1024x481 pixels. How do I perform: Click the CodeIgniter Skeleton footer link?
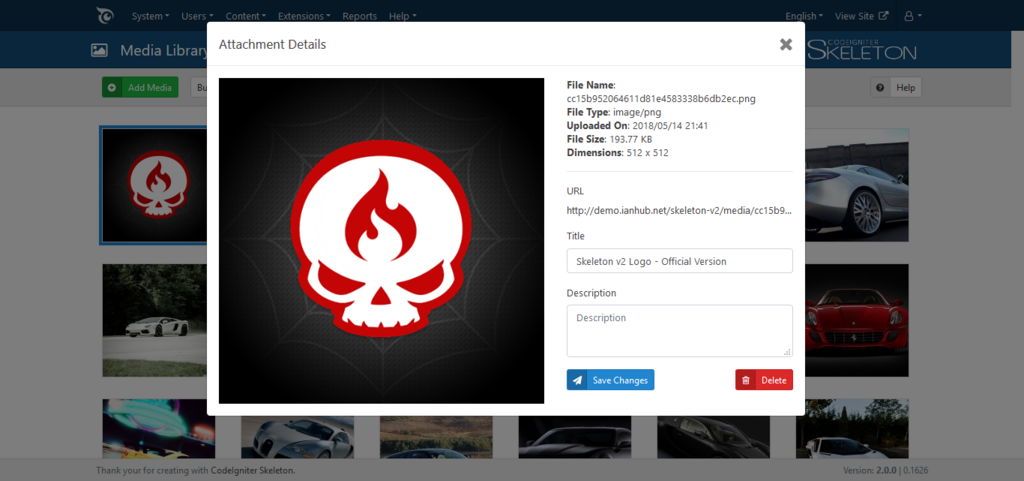click(x=252, y=470)
